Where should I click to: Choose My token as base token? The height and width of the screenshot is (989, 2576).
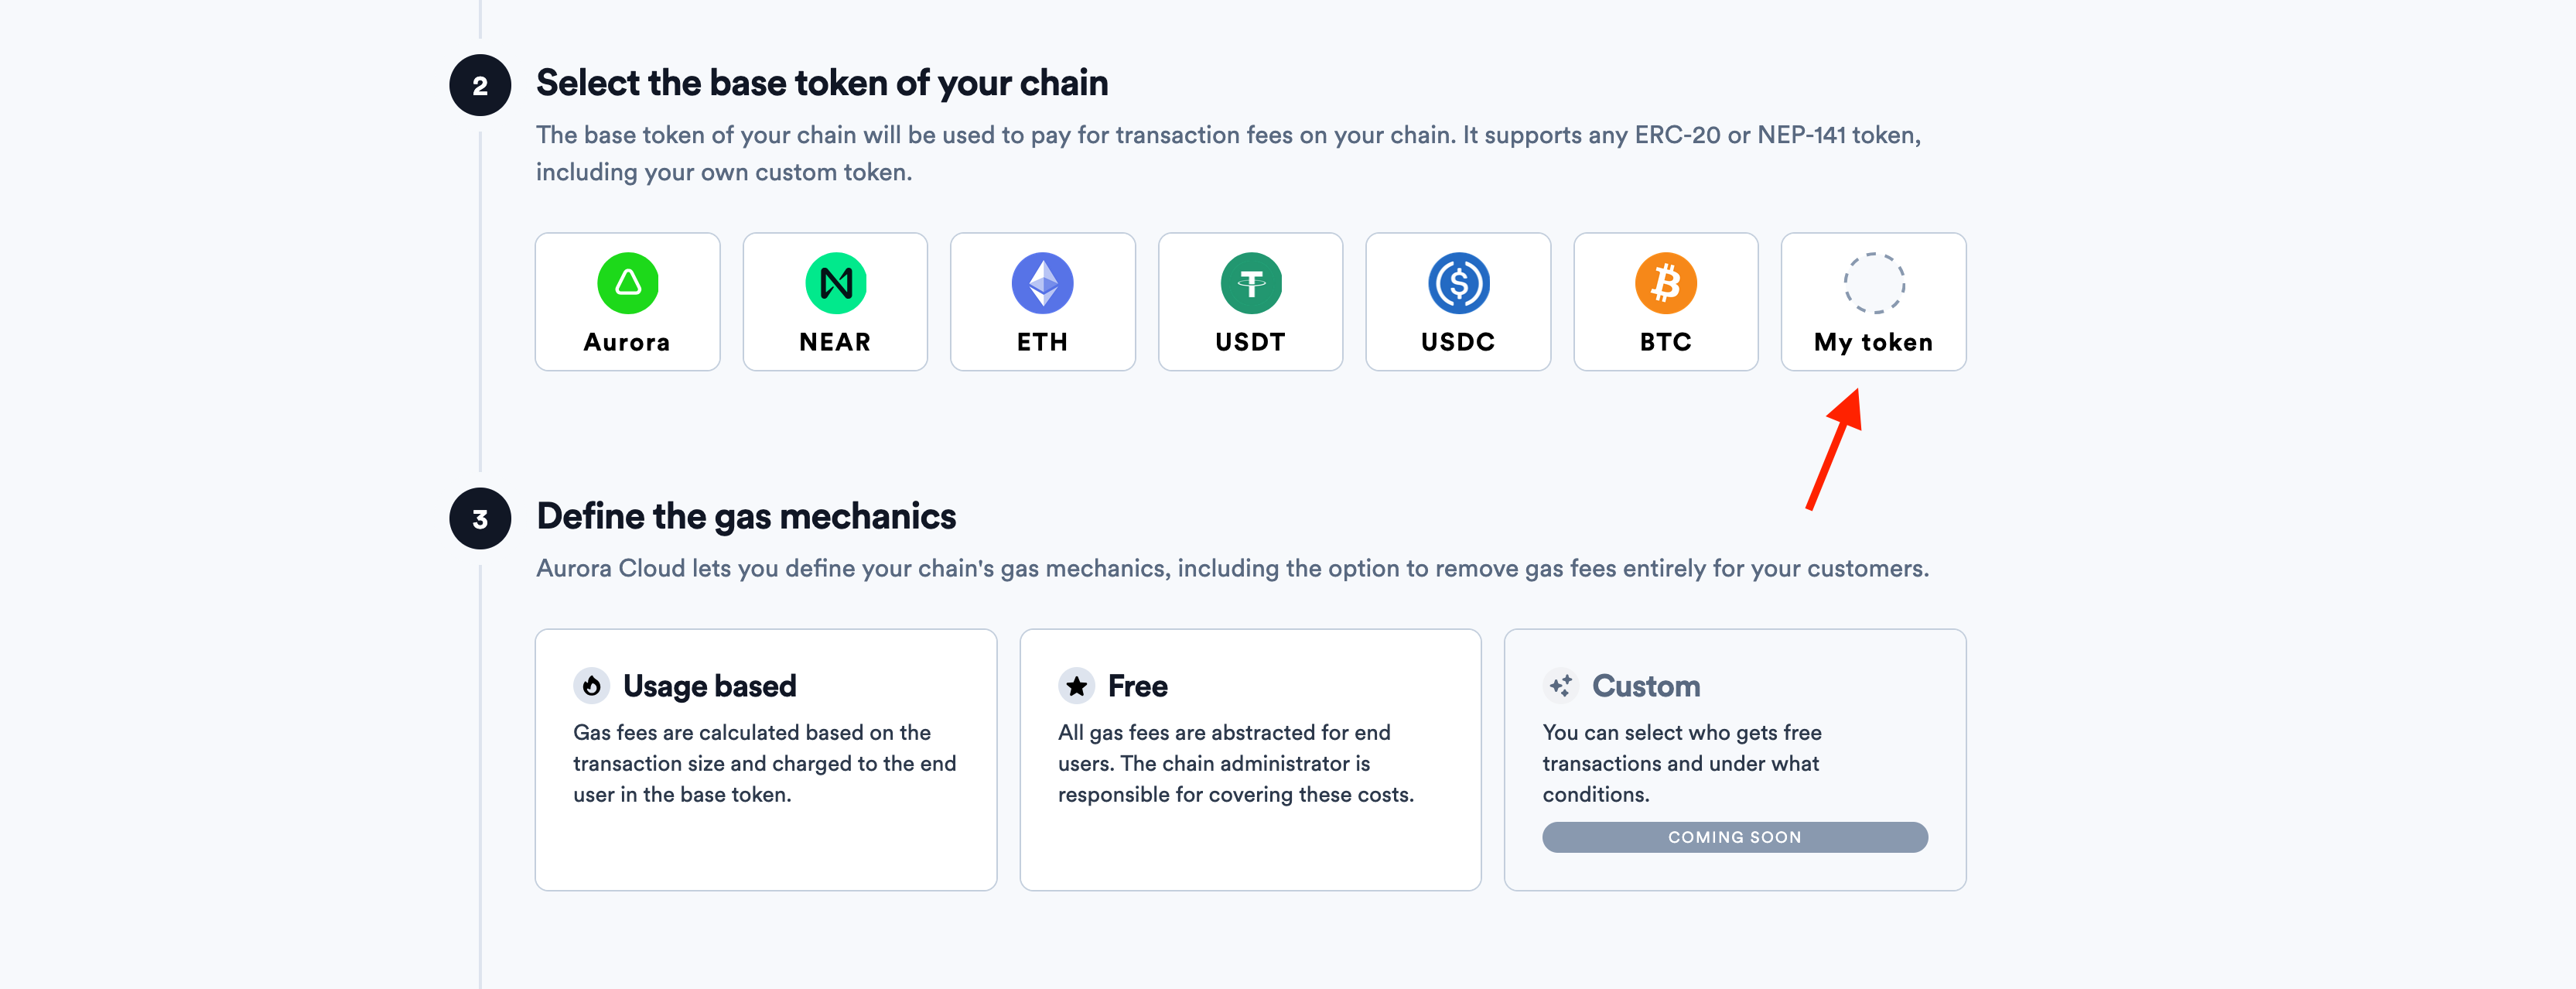point(1873,301)
